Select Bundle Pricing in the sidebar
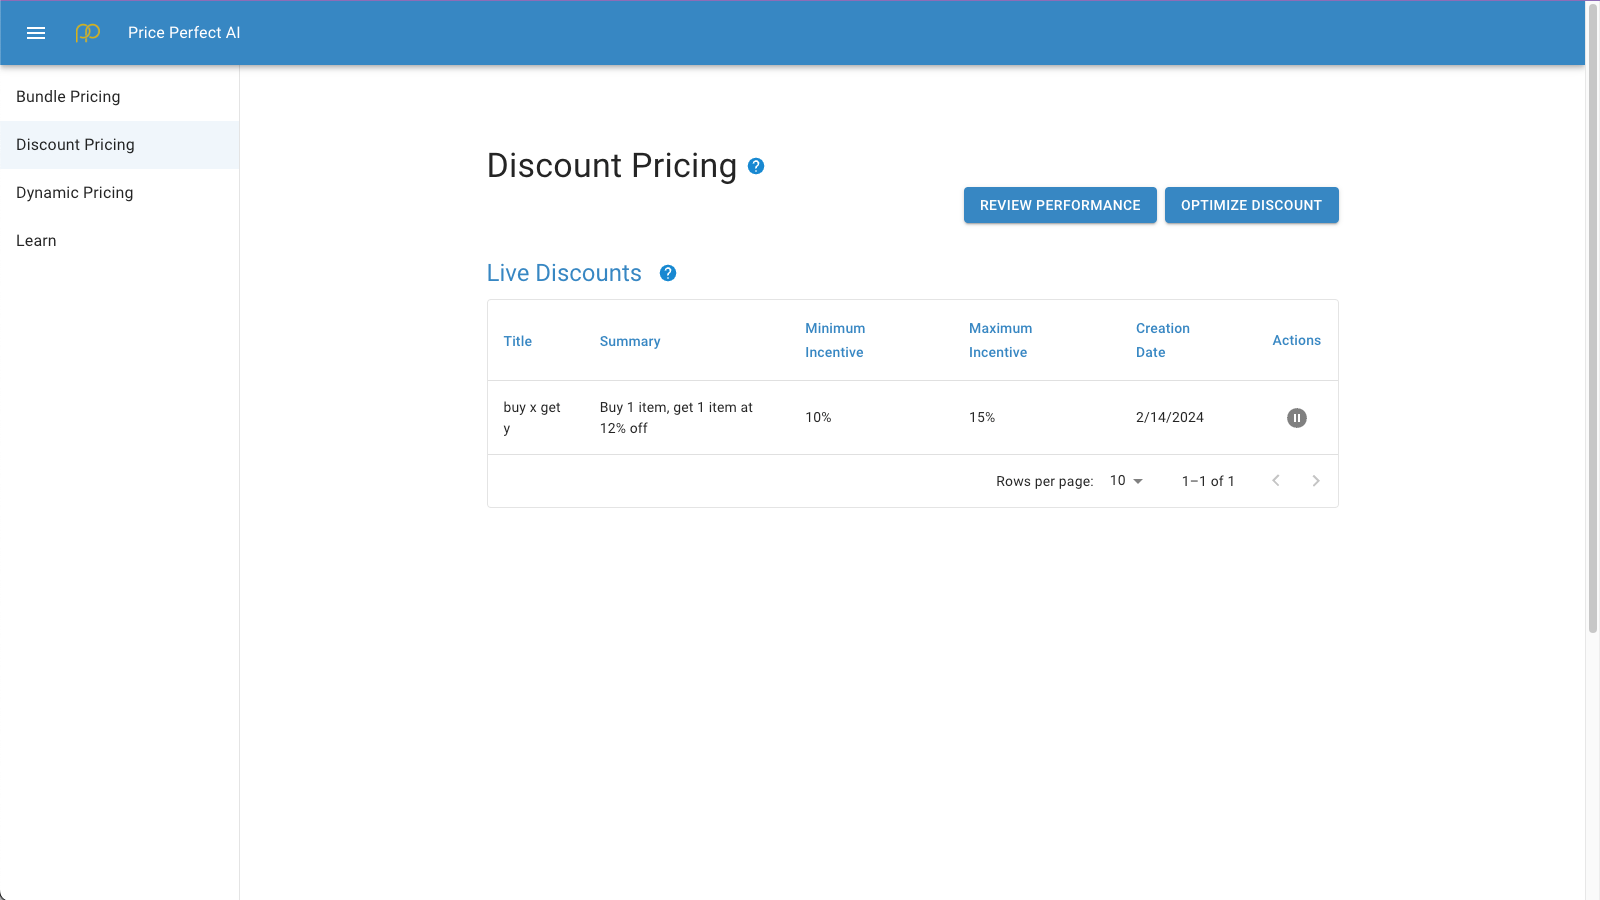 click(x=68, y=96)
